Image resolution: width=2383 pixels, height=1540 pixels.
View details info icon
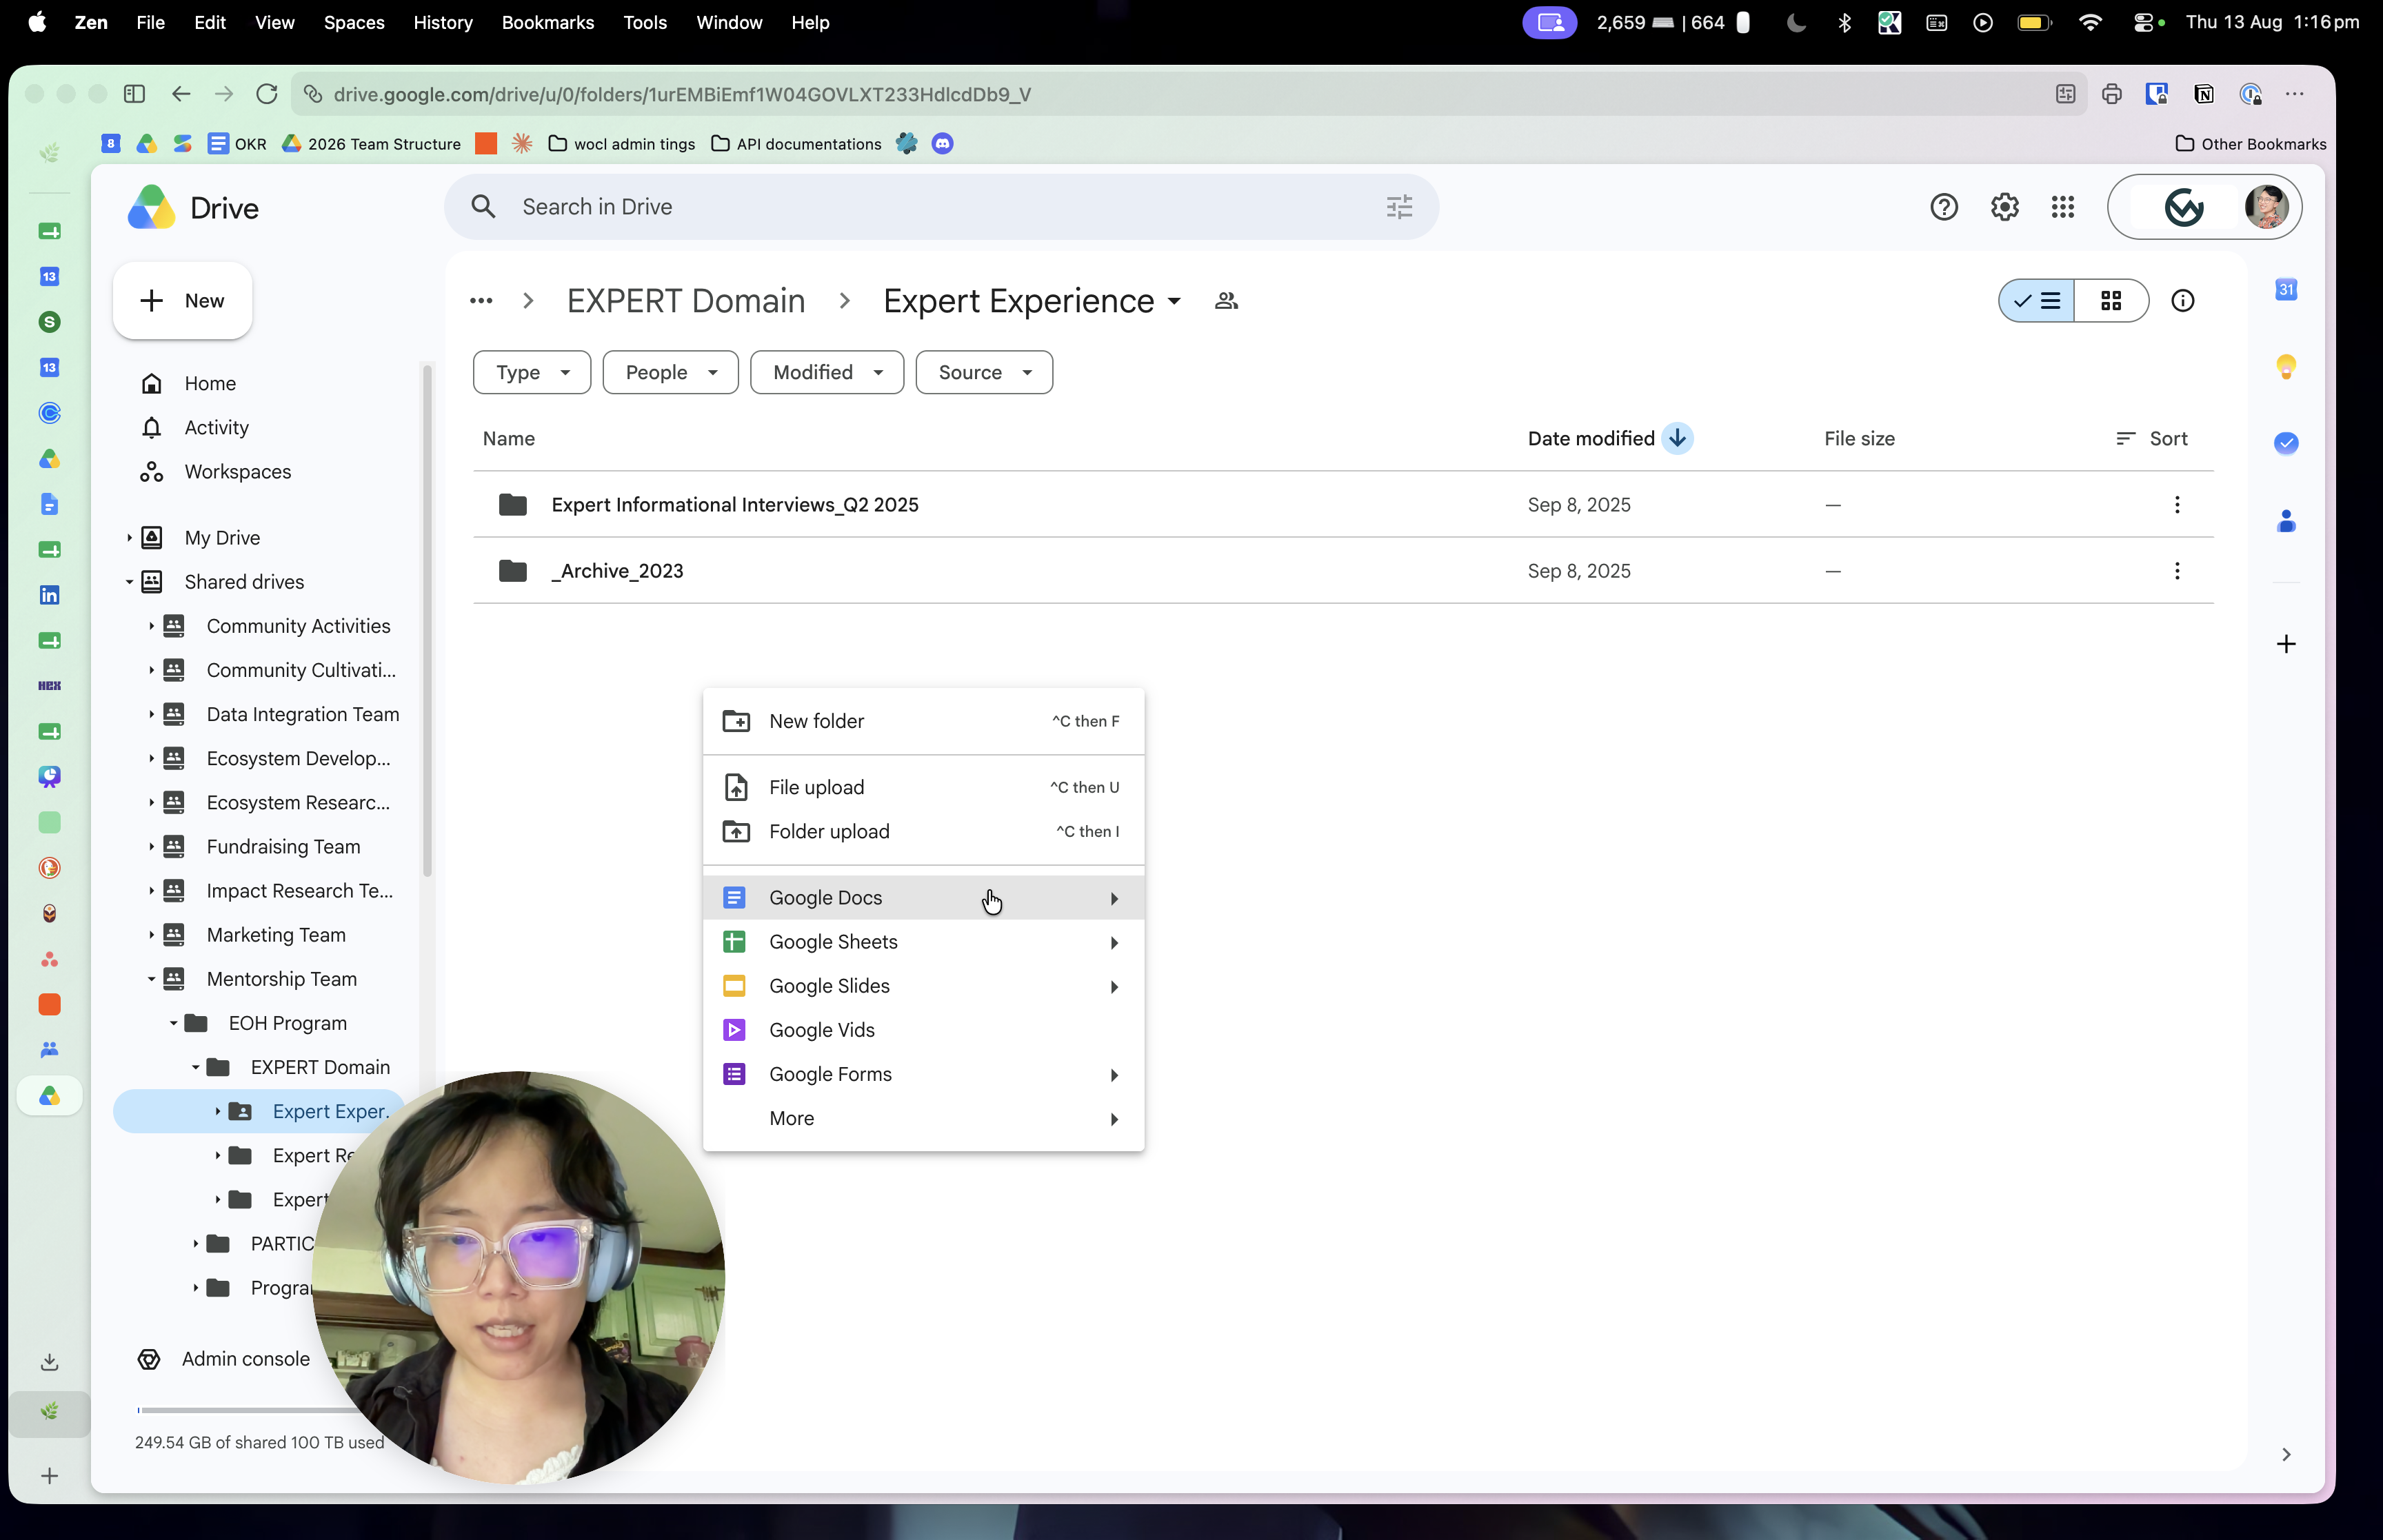click(x=2182, y=301)
